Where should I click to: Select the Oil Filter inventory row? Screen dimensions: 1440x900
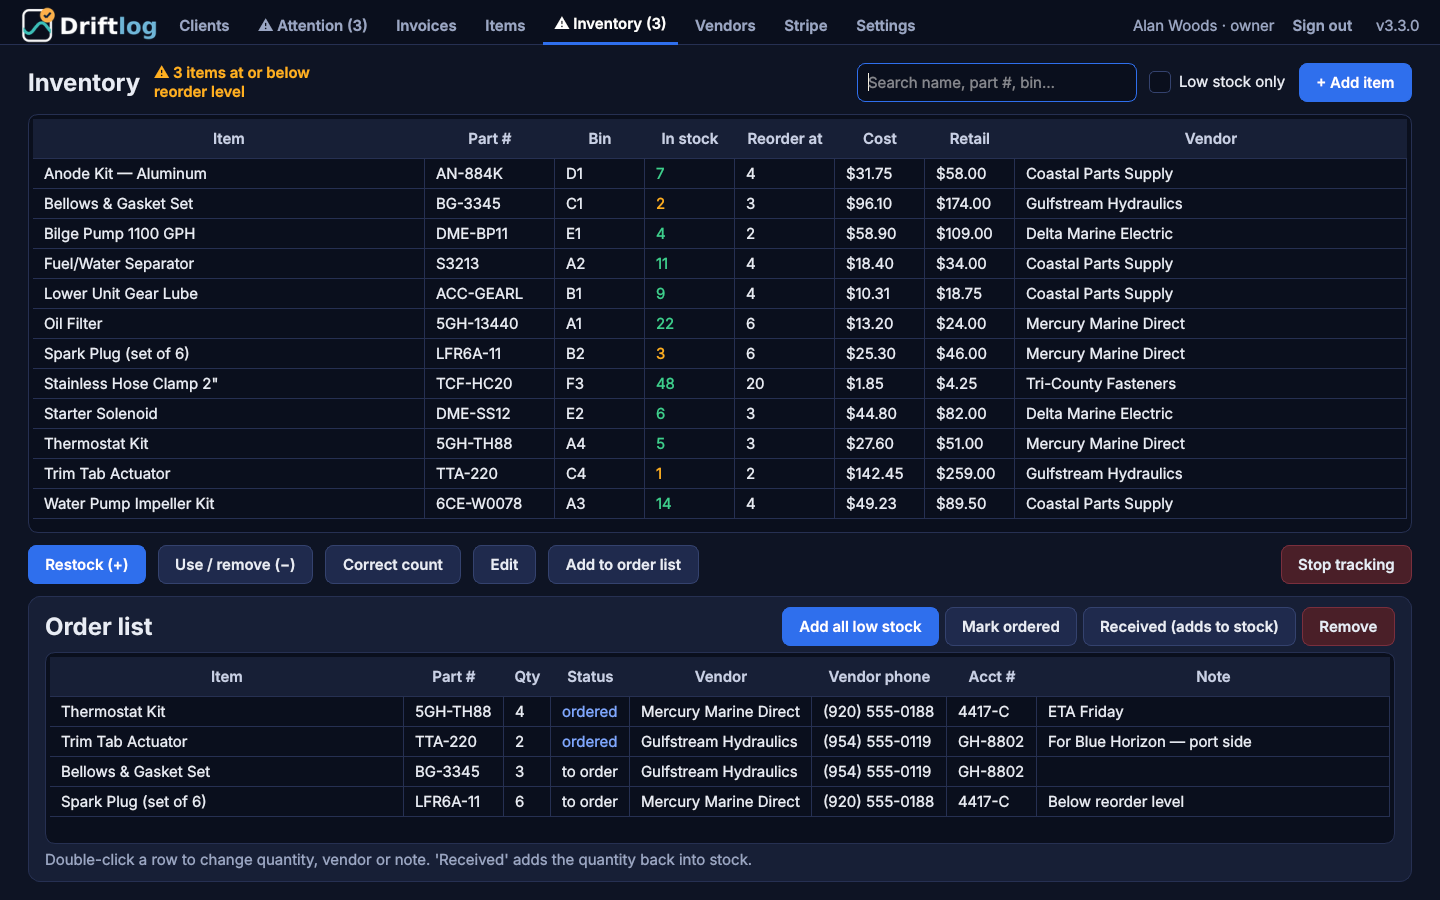[x=720, y=323]
